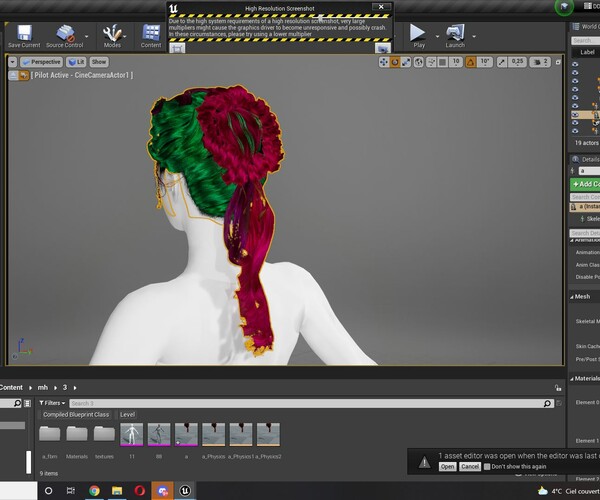
Task: Select the rotate gizmo mode icon
Action: [395, 62]
